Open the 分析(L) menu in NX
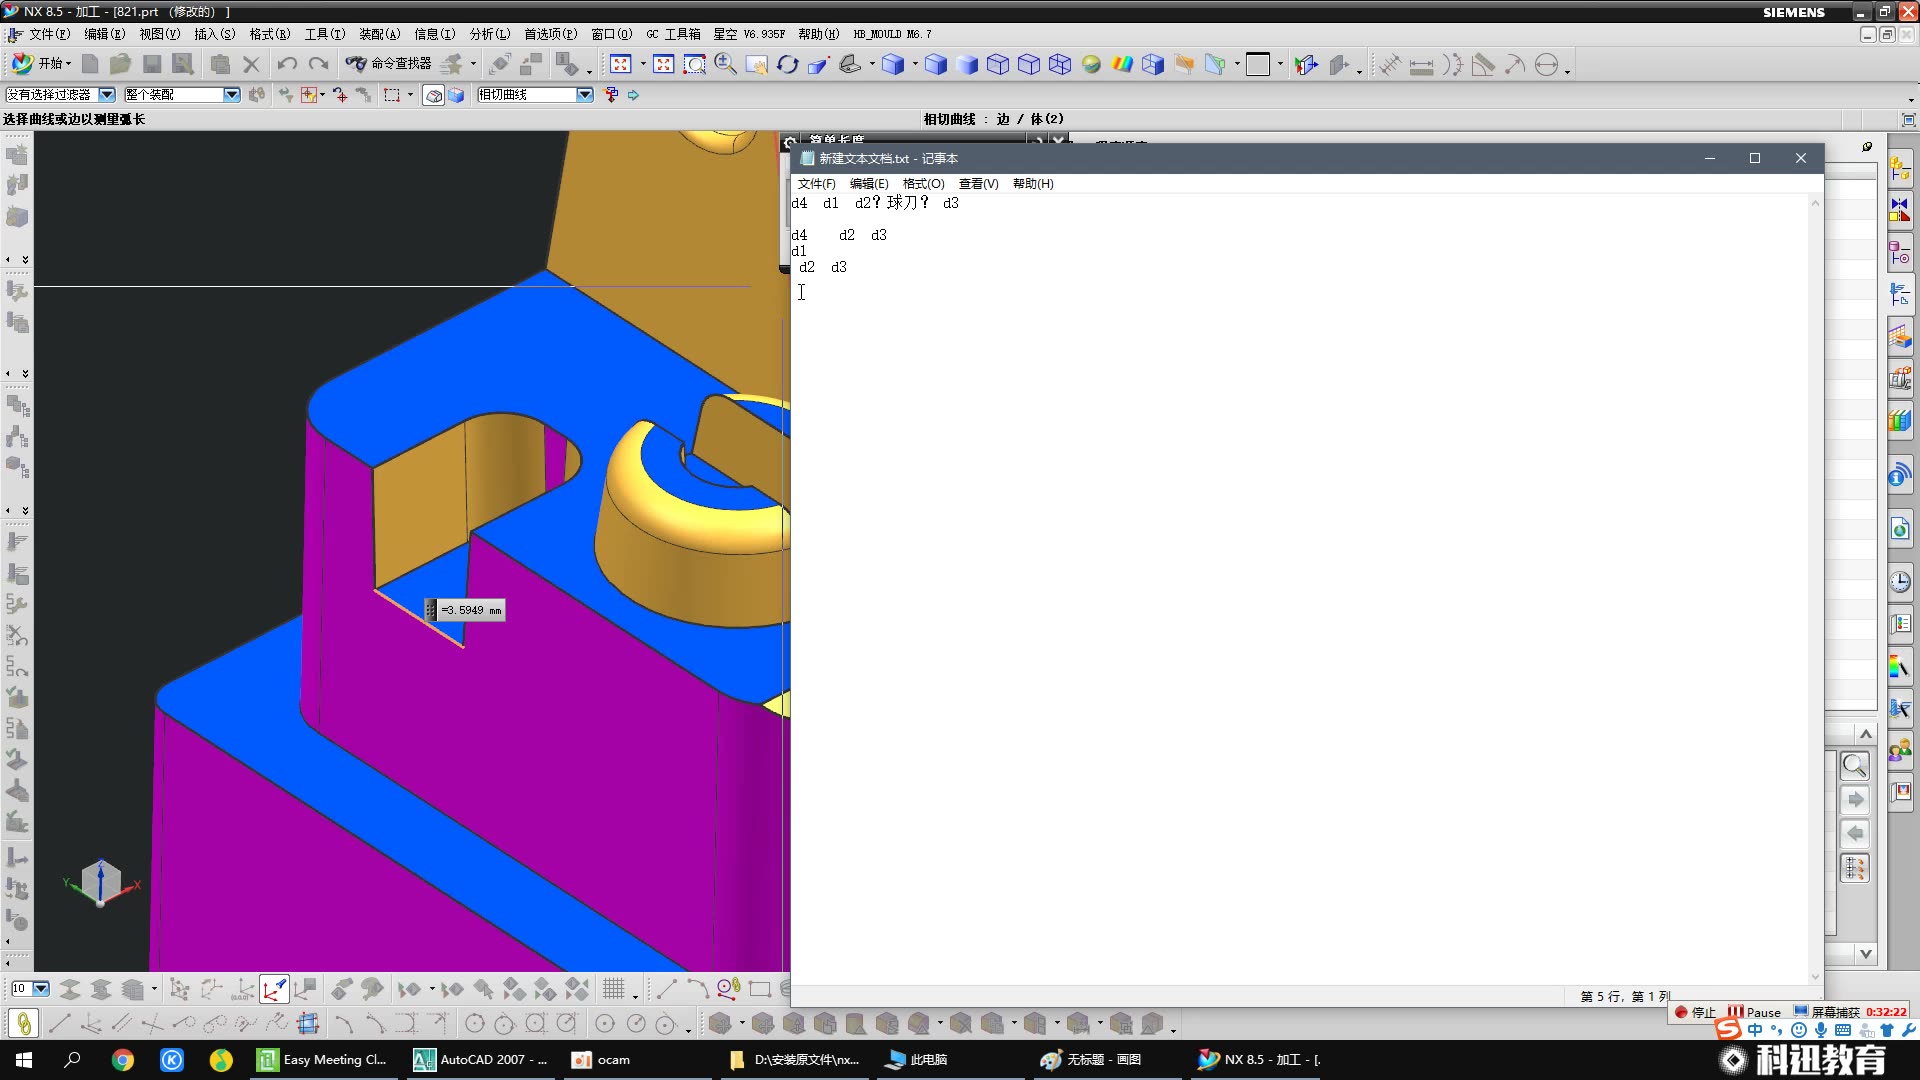The height and width of the screenshot is (1080, 1920). 489,34
